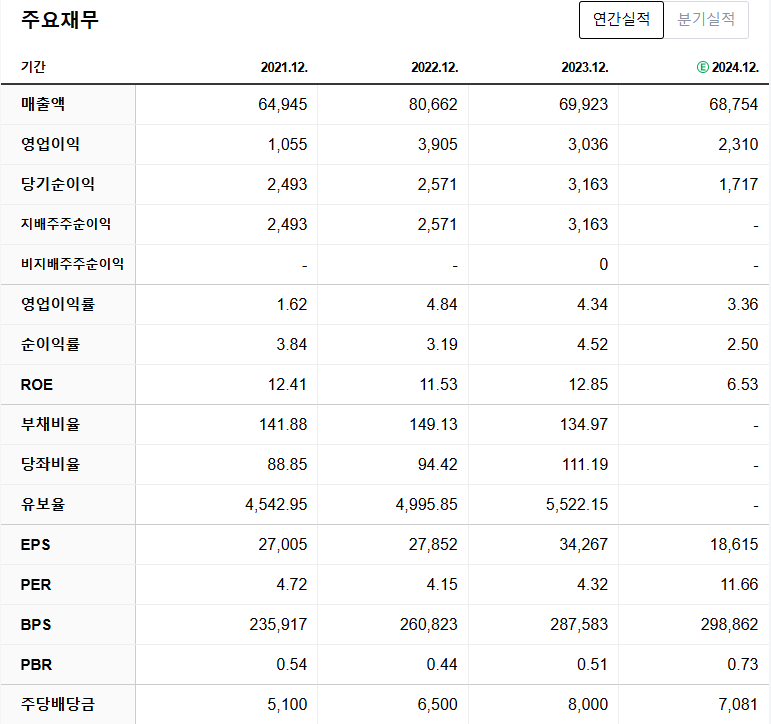Select 당기순이익 estimate 1,717
Screen dimensions: 771x724
point(739,184)
